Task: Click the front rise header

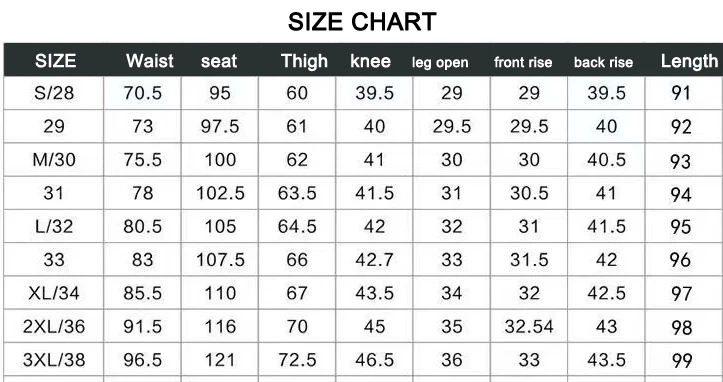Action: 523,62
